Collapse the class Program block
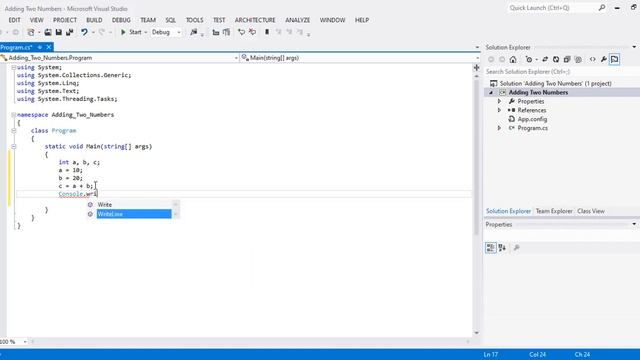 [x=13, y=131]
